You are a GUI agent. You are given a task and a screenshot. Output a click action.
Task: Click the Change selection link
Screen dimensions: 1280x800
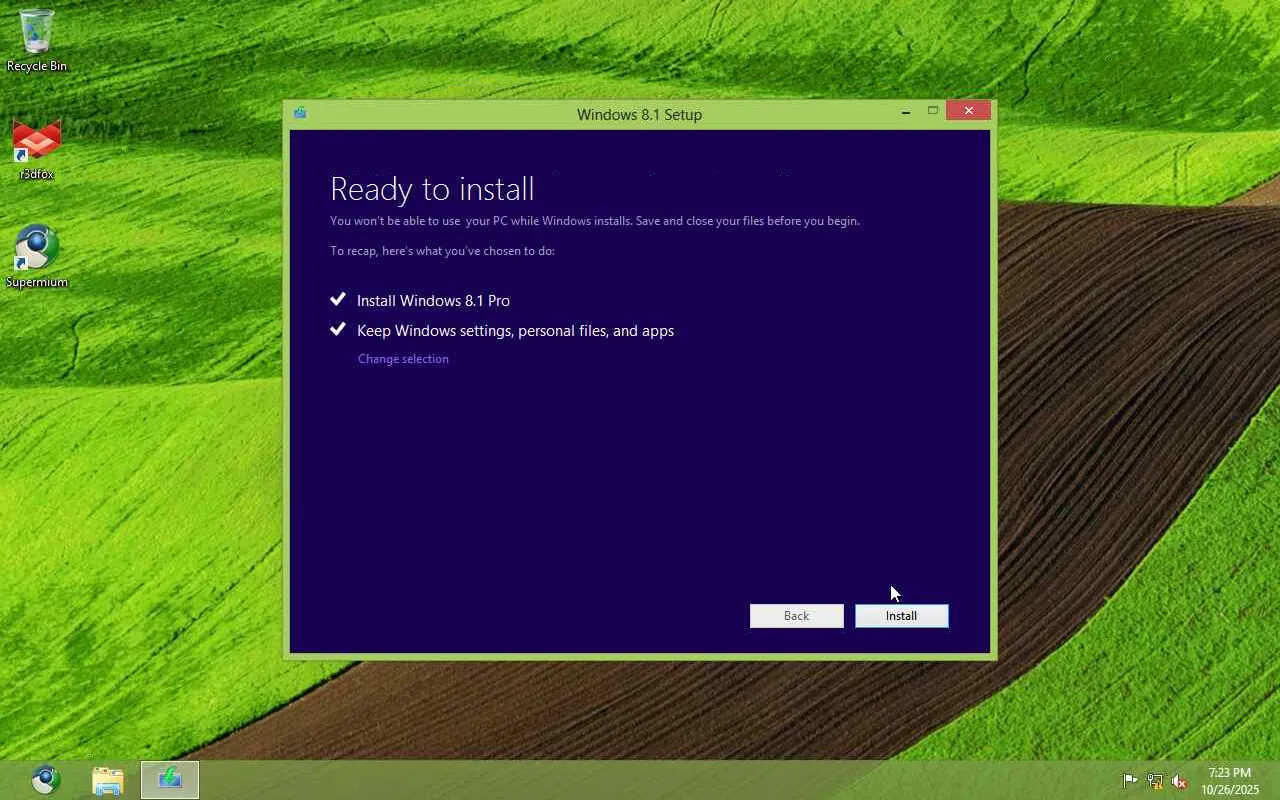coord(403,359)
